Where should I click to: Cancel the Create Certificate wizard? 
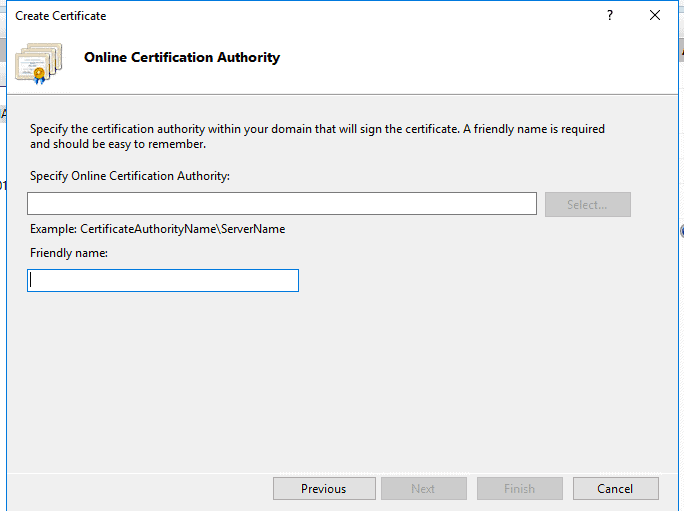click(616, 488)
